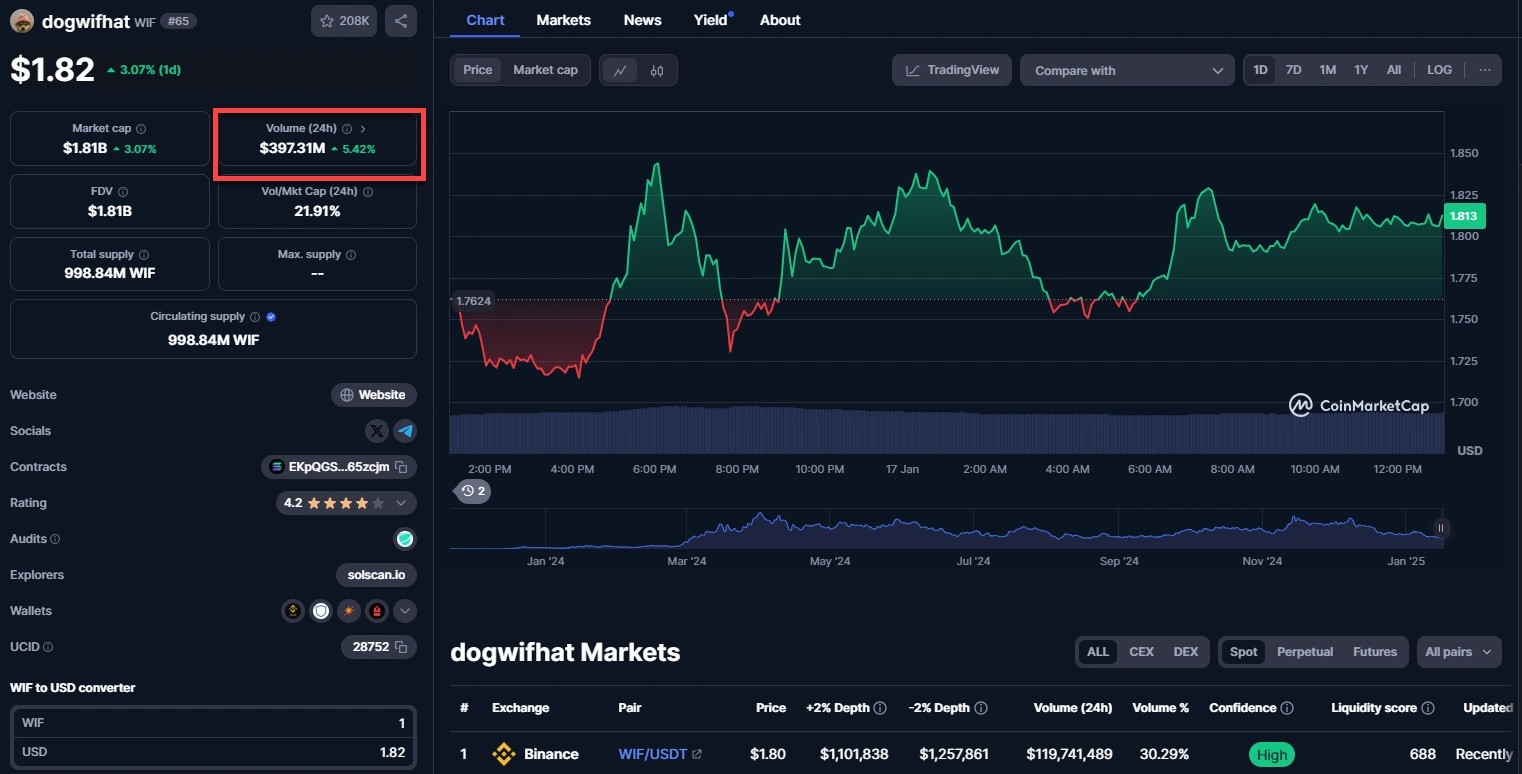
Task: Open the Compare with dropdown
Action: tap(1127, 70)
